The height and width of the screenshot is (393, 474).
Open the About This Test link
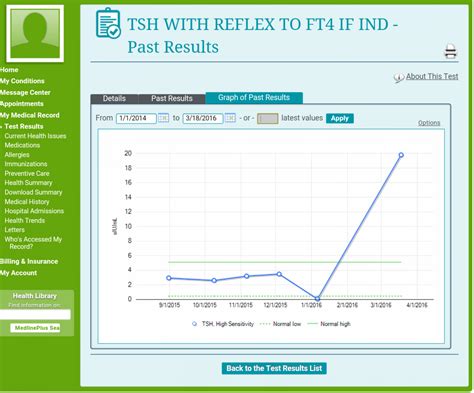[432, 76]
